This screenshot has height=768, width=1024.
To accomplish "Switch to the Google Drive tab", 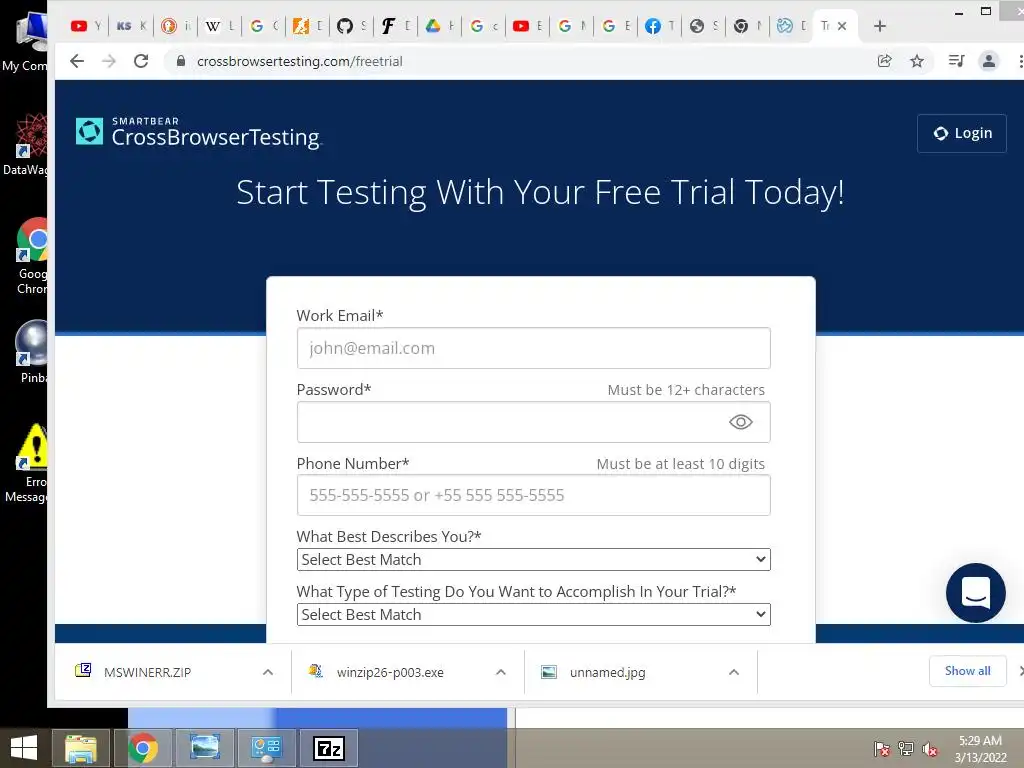I will click(x=440, y=26).
